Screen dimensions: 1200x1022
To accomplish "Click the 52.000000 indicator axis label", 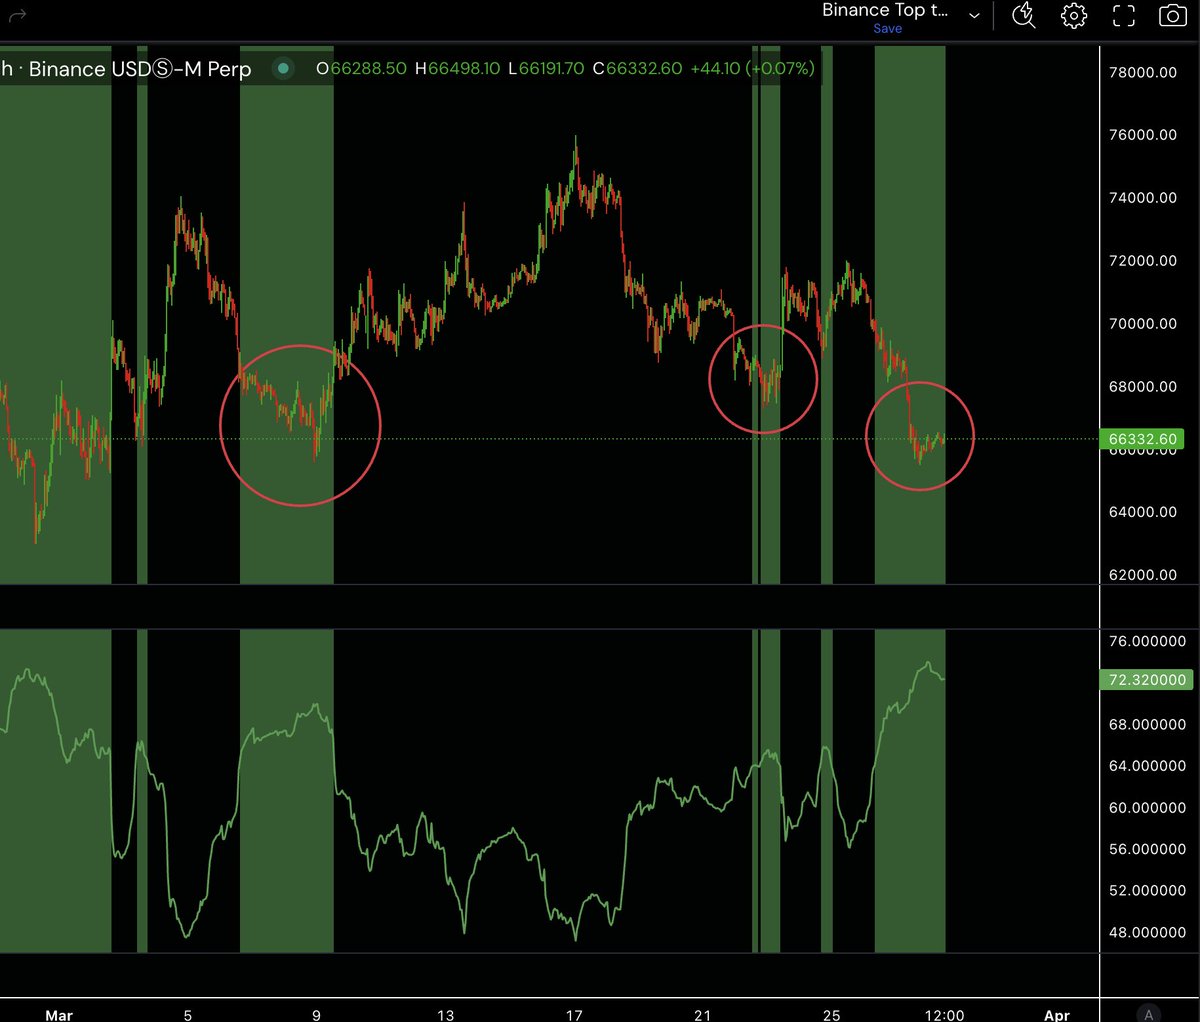I will pyautogui.click(x=1147, y=891).
